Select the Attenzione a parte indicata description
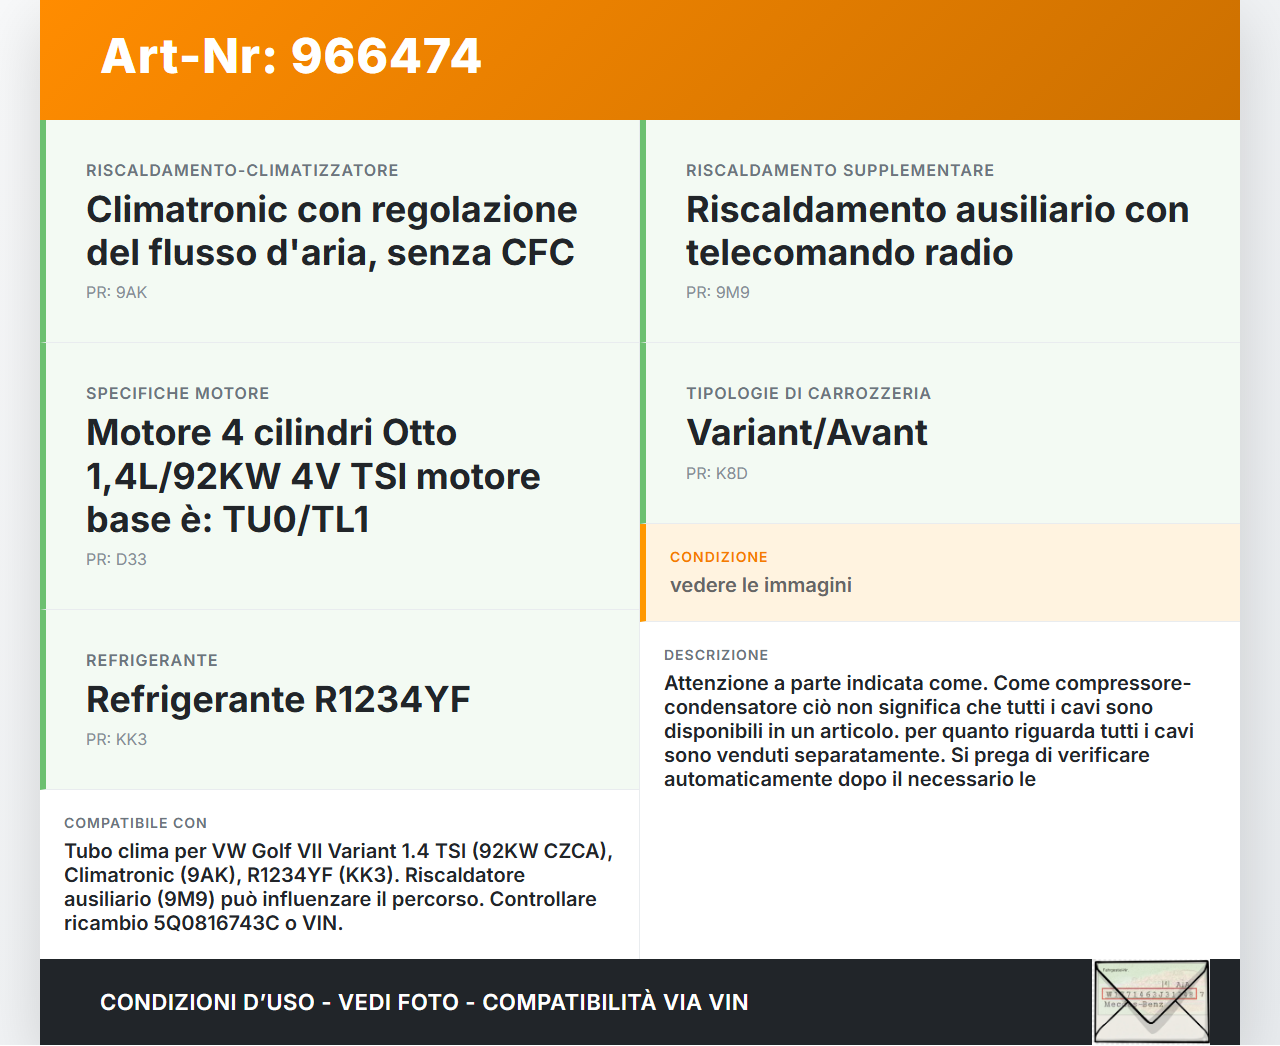This screenshot has height=1046, width=1280. (x=929, y=731)
